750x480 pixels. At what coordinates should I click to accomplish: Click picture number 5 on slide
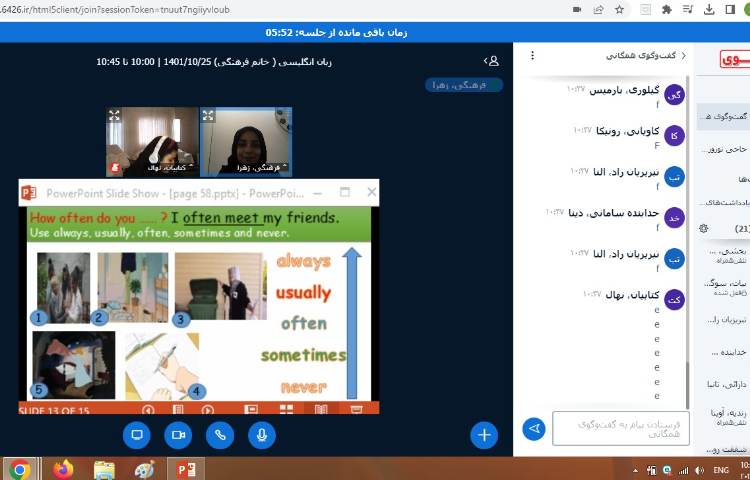click(x=74, y=365)
